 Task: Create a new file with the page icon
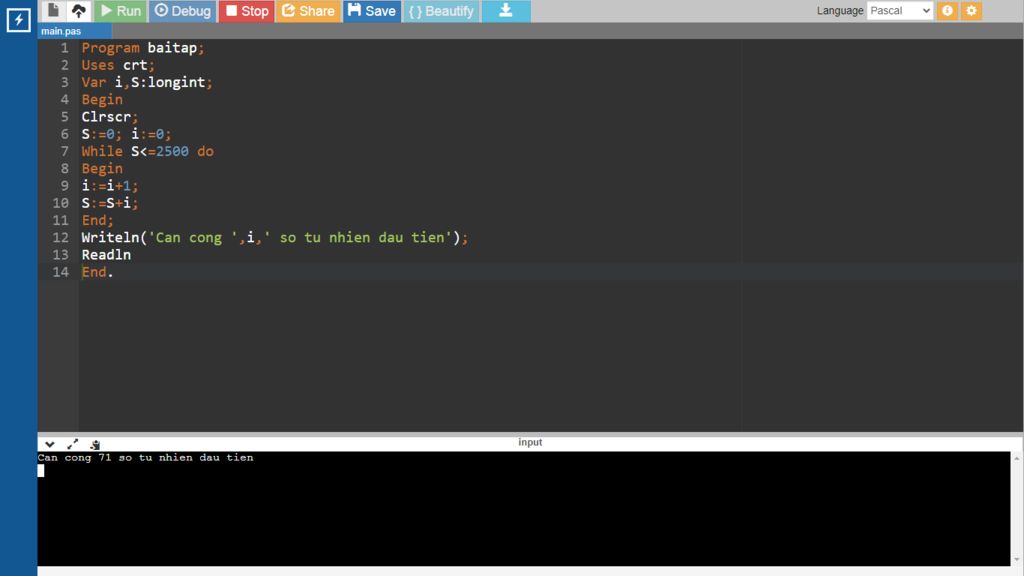pyautogui.click(x=54, y=10)
